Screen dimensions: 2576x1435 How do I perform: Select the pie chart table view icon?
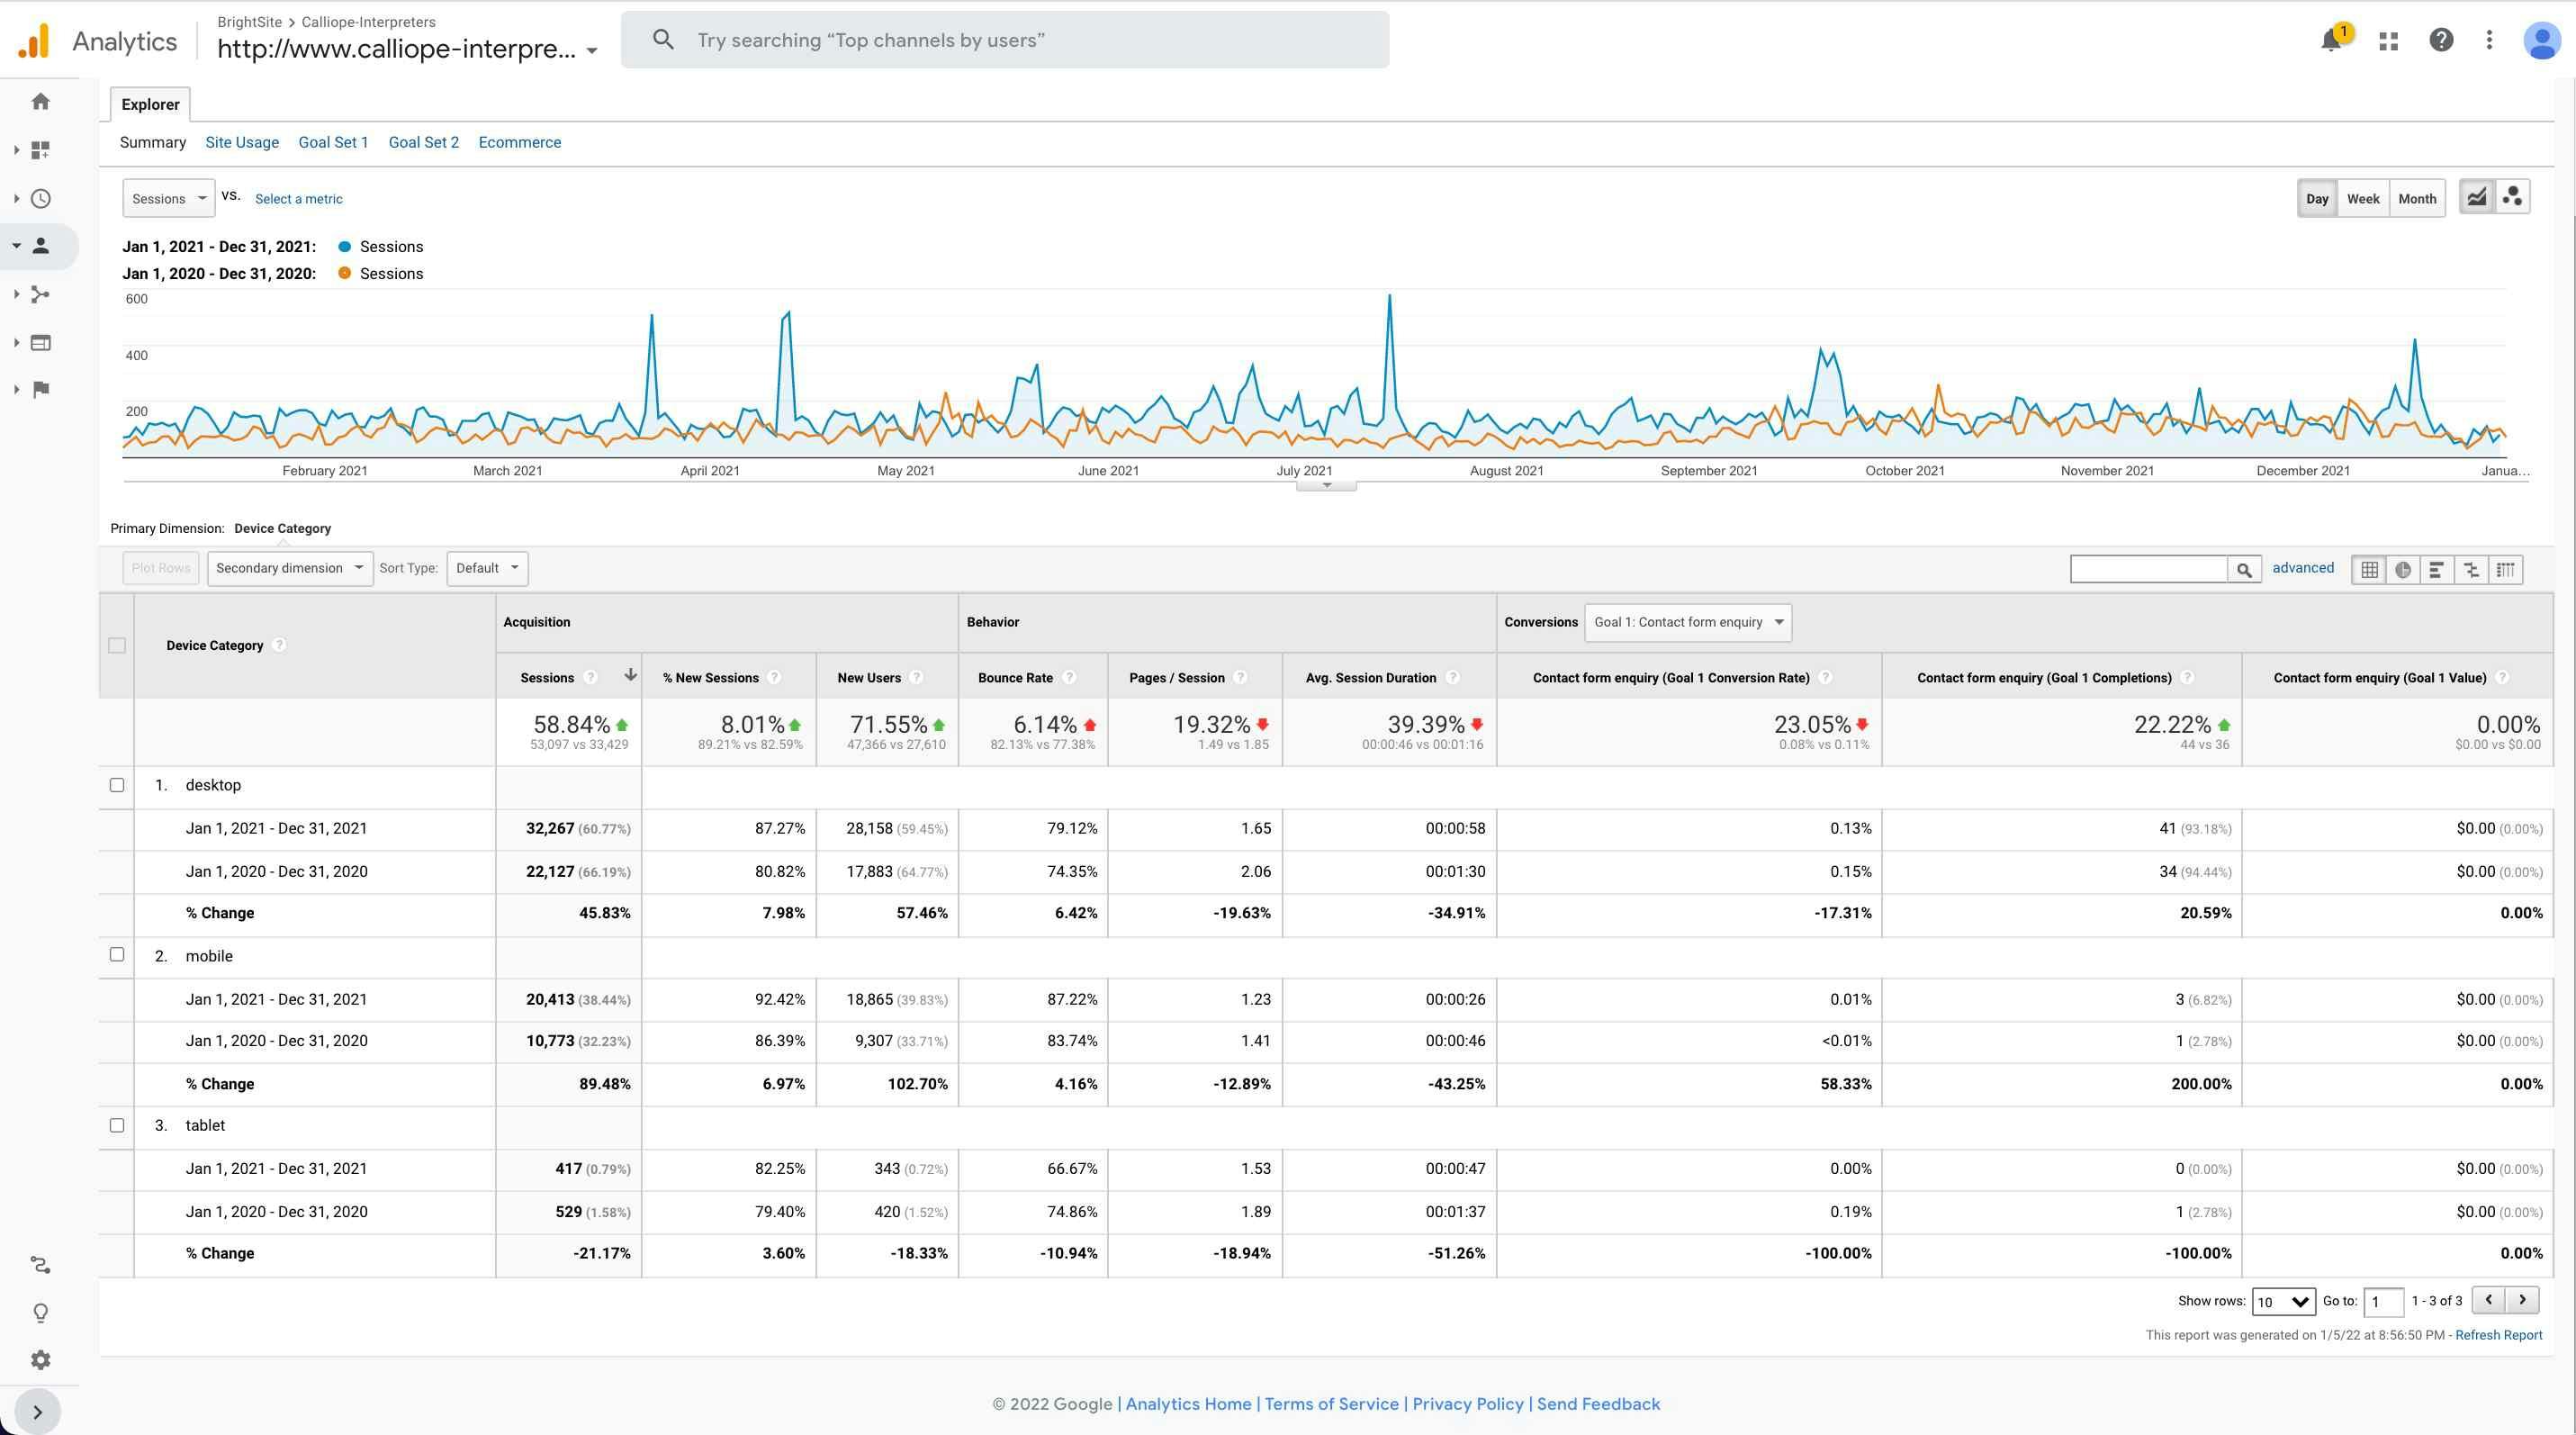click(2402, 570)
